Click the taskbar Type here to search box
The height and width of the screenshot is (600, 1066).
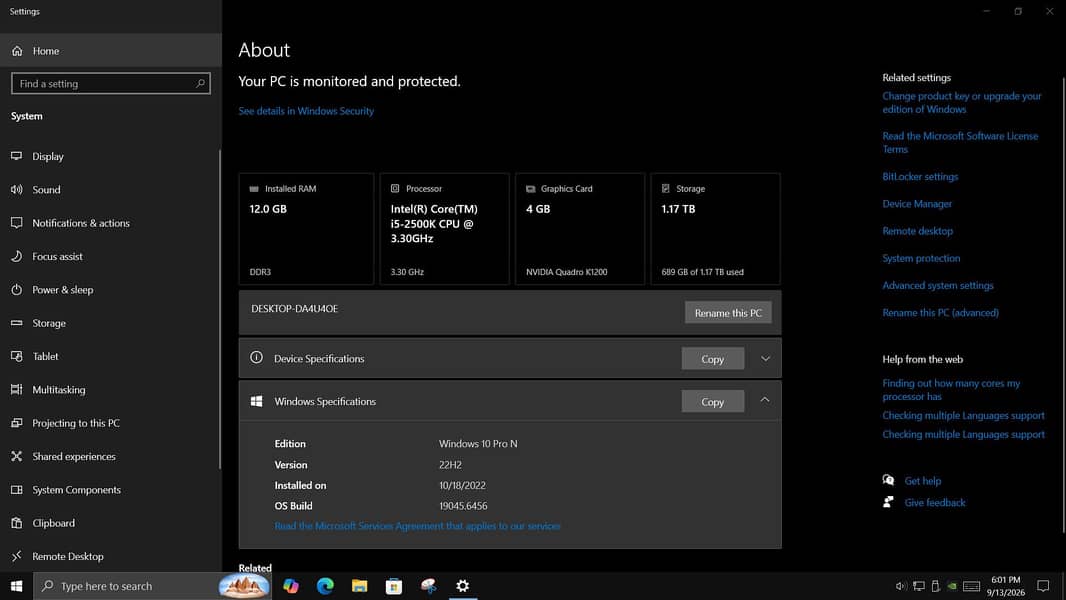tap(152, 586)
